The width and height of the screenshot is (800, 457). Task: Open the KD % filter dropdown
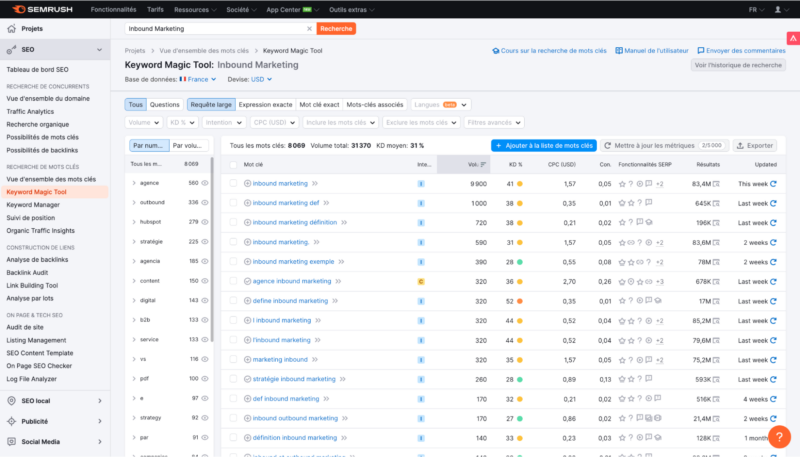(182, 122)
